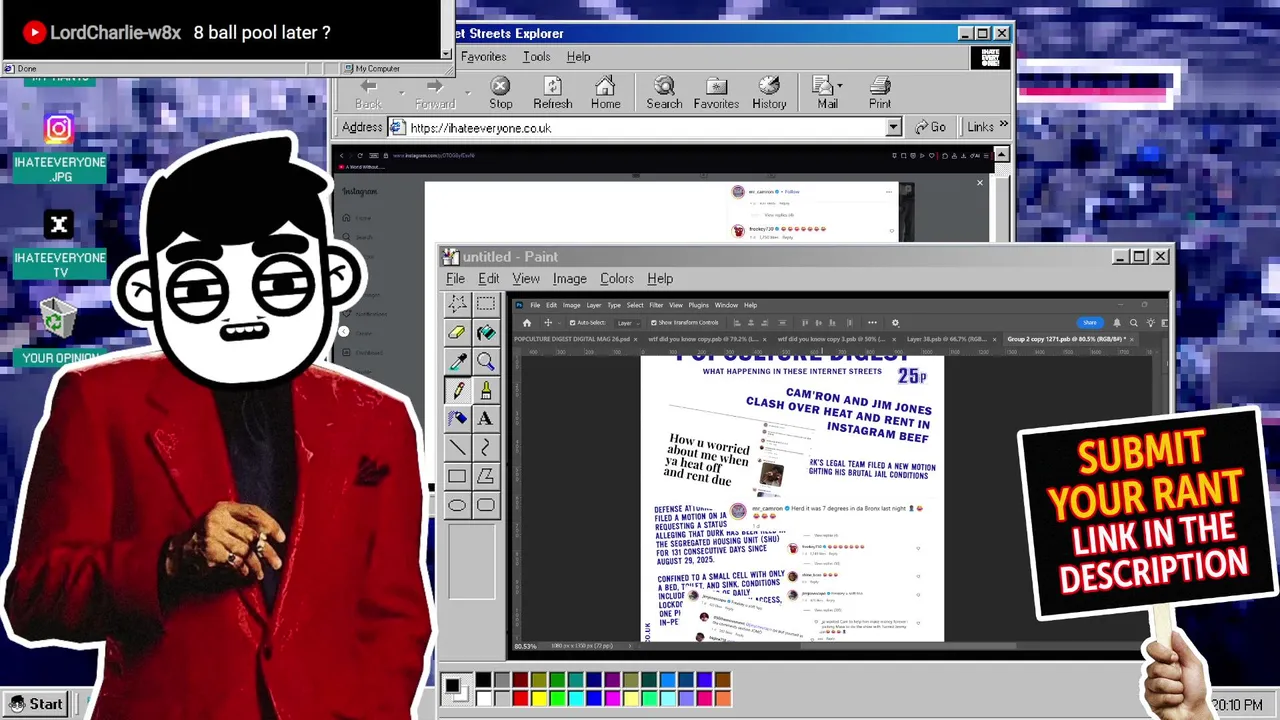Open the Image menu in Paint
The image size is (1280, 720).
pyautogui.click(x=570, y=278)
